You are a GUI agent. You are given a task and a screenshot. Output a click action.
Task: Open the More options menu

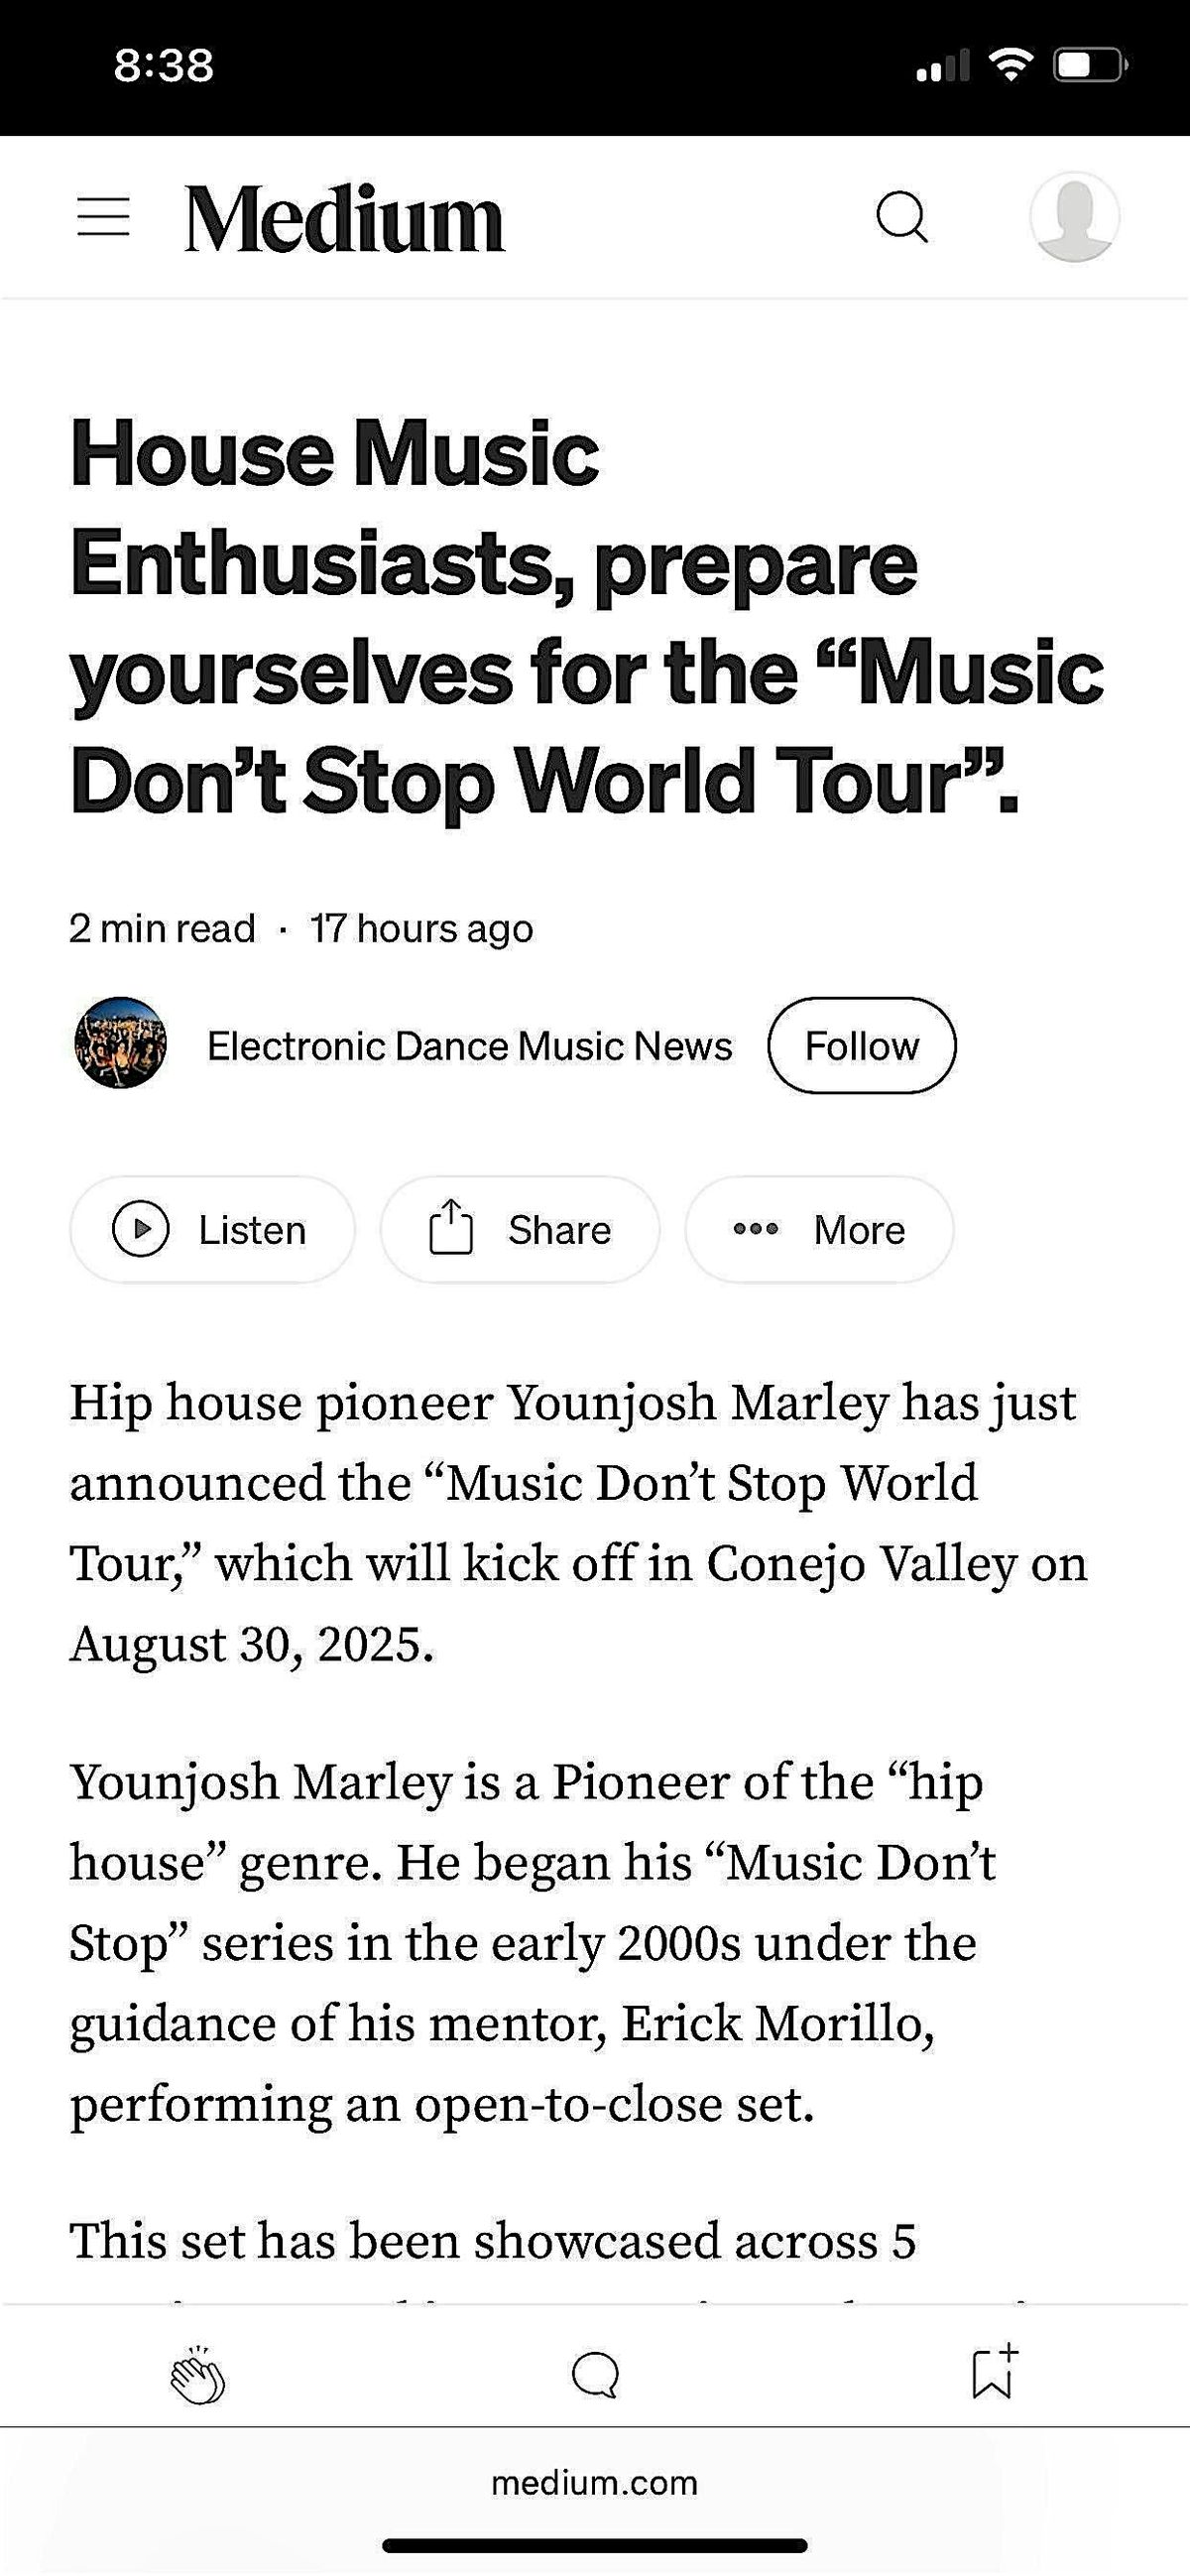(x=819, y=1229)
